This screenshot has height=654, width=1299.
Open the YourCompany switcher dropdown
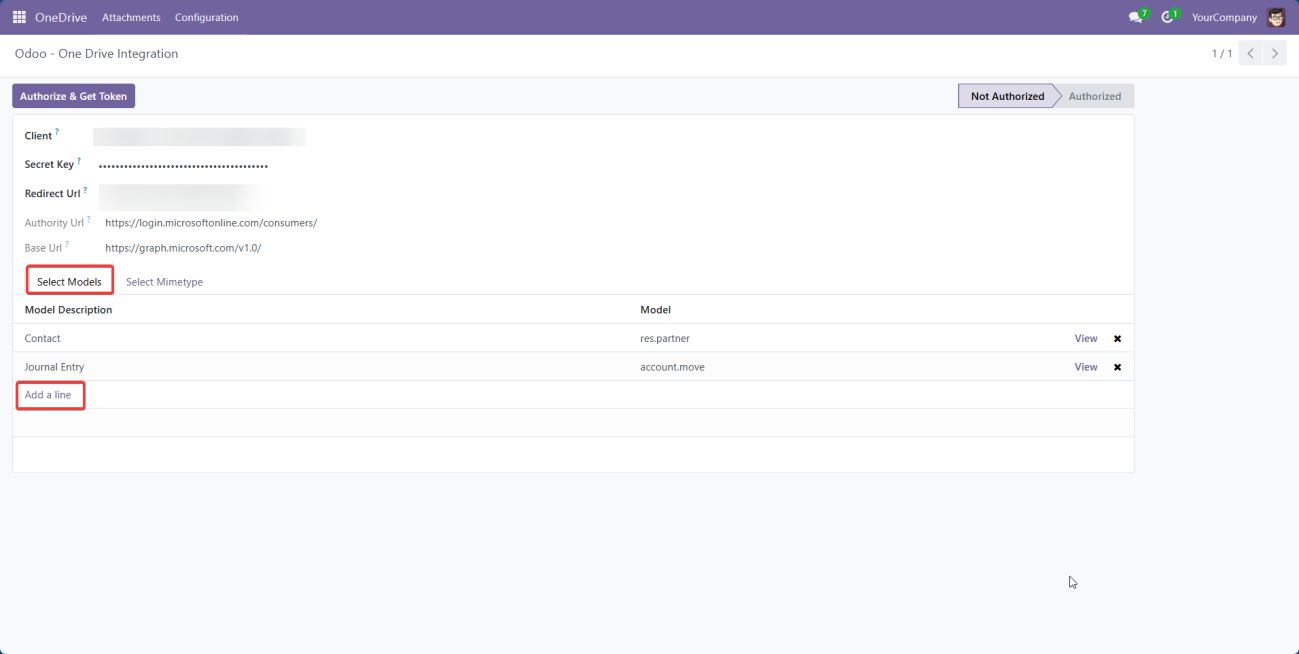tap(1223, 18)
